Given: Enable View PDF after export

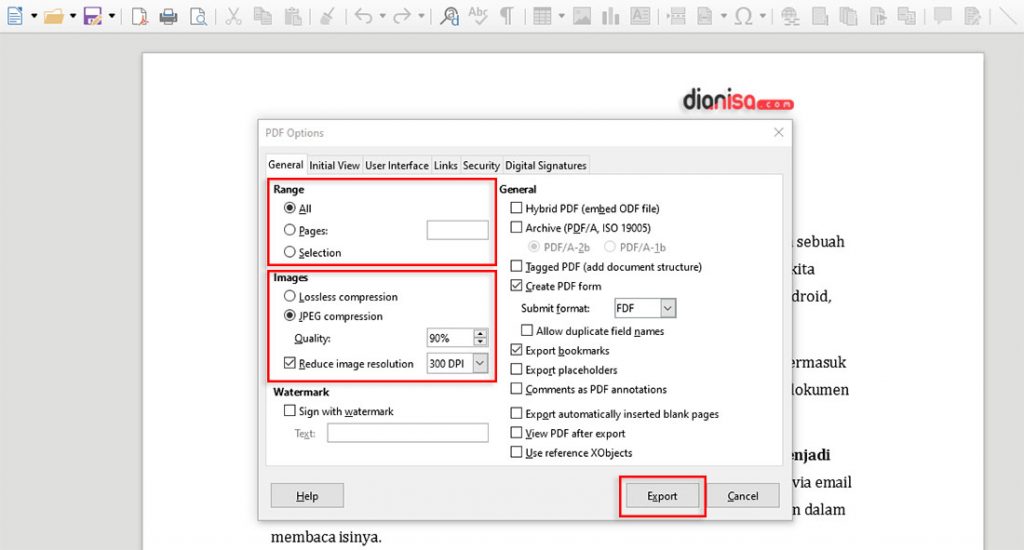Looking at the screenshot, I should 517,433.
